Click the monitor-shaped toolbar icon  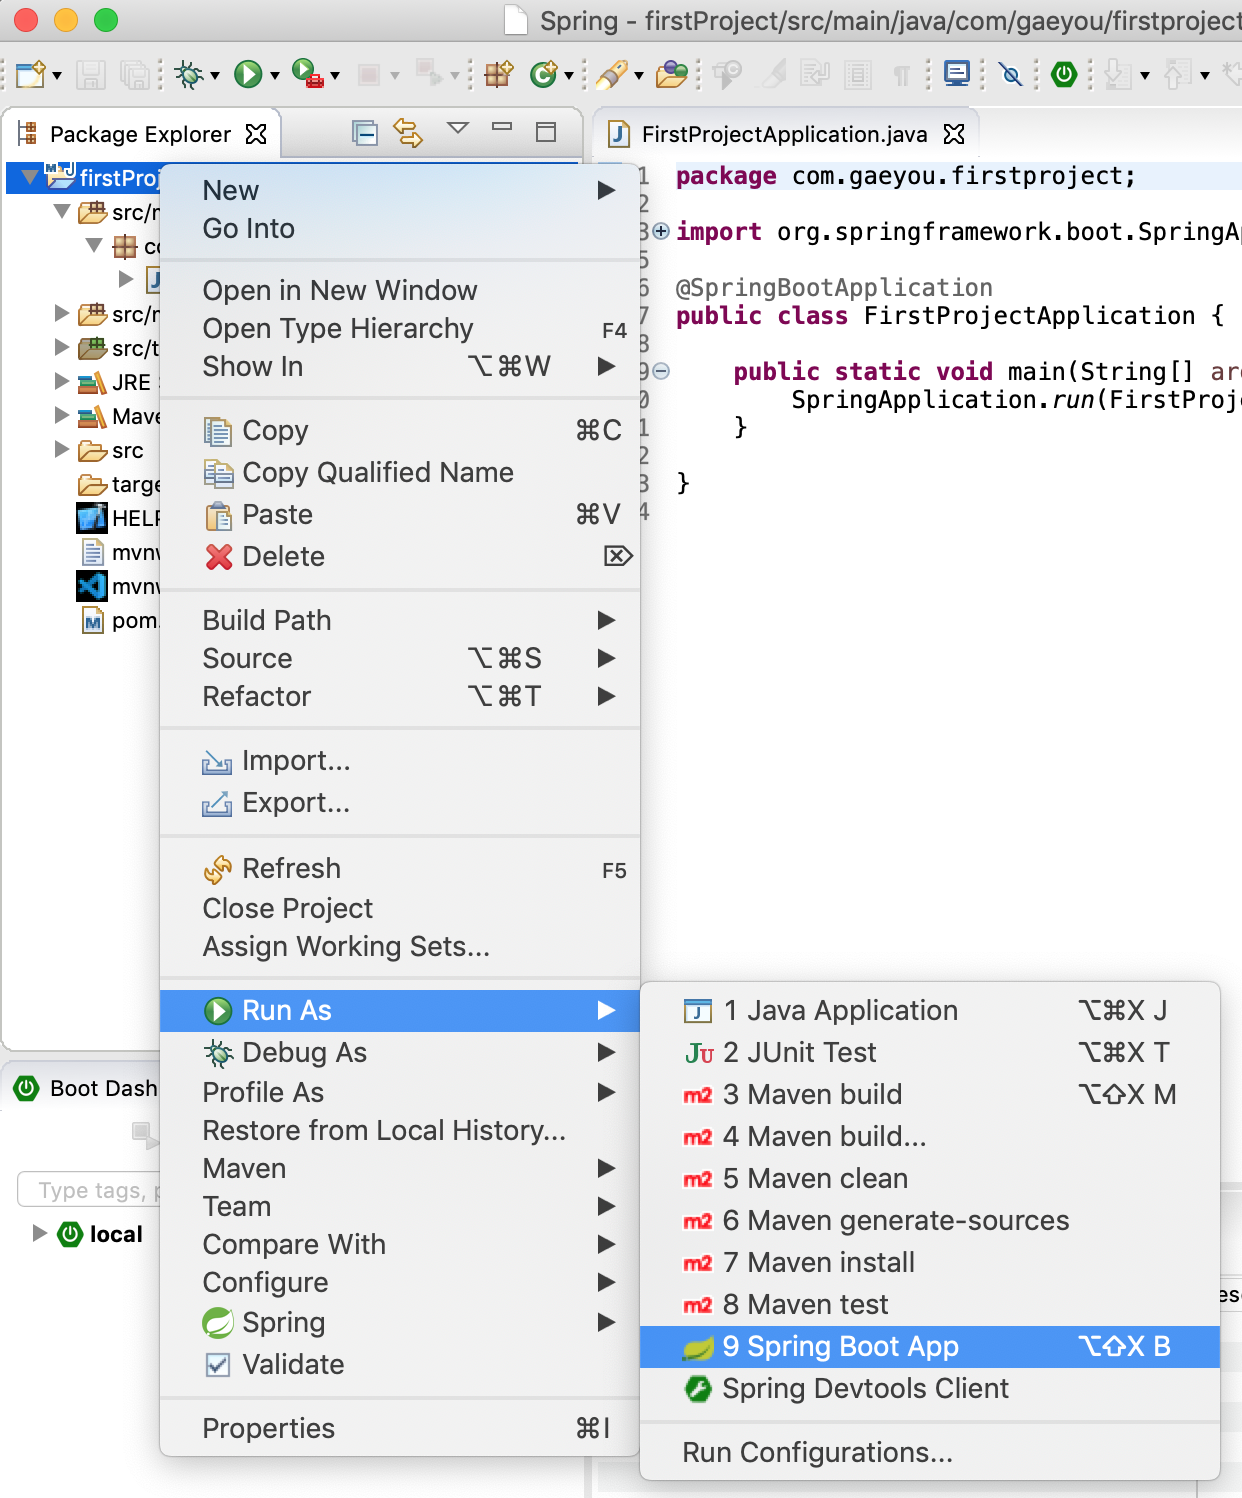coord(957,74)
